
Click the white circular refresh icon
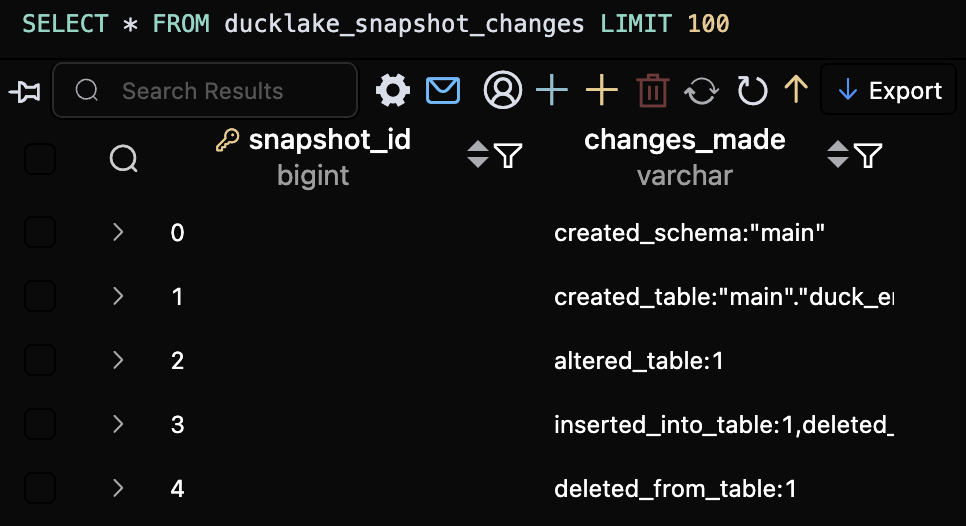752,91
